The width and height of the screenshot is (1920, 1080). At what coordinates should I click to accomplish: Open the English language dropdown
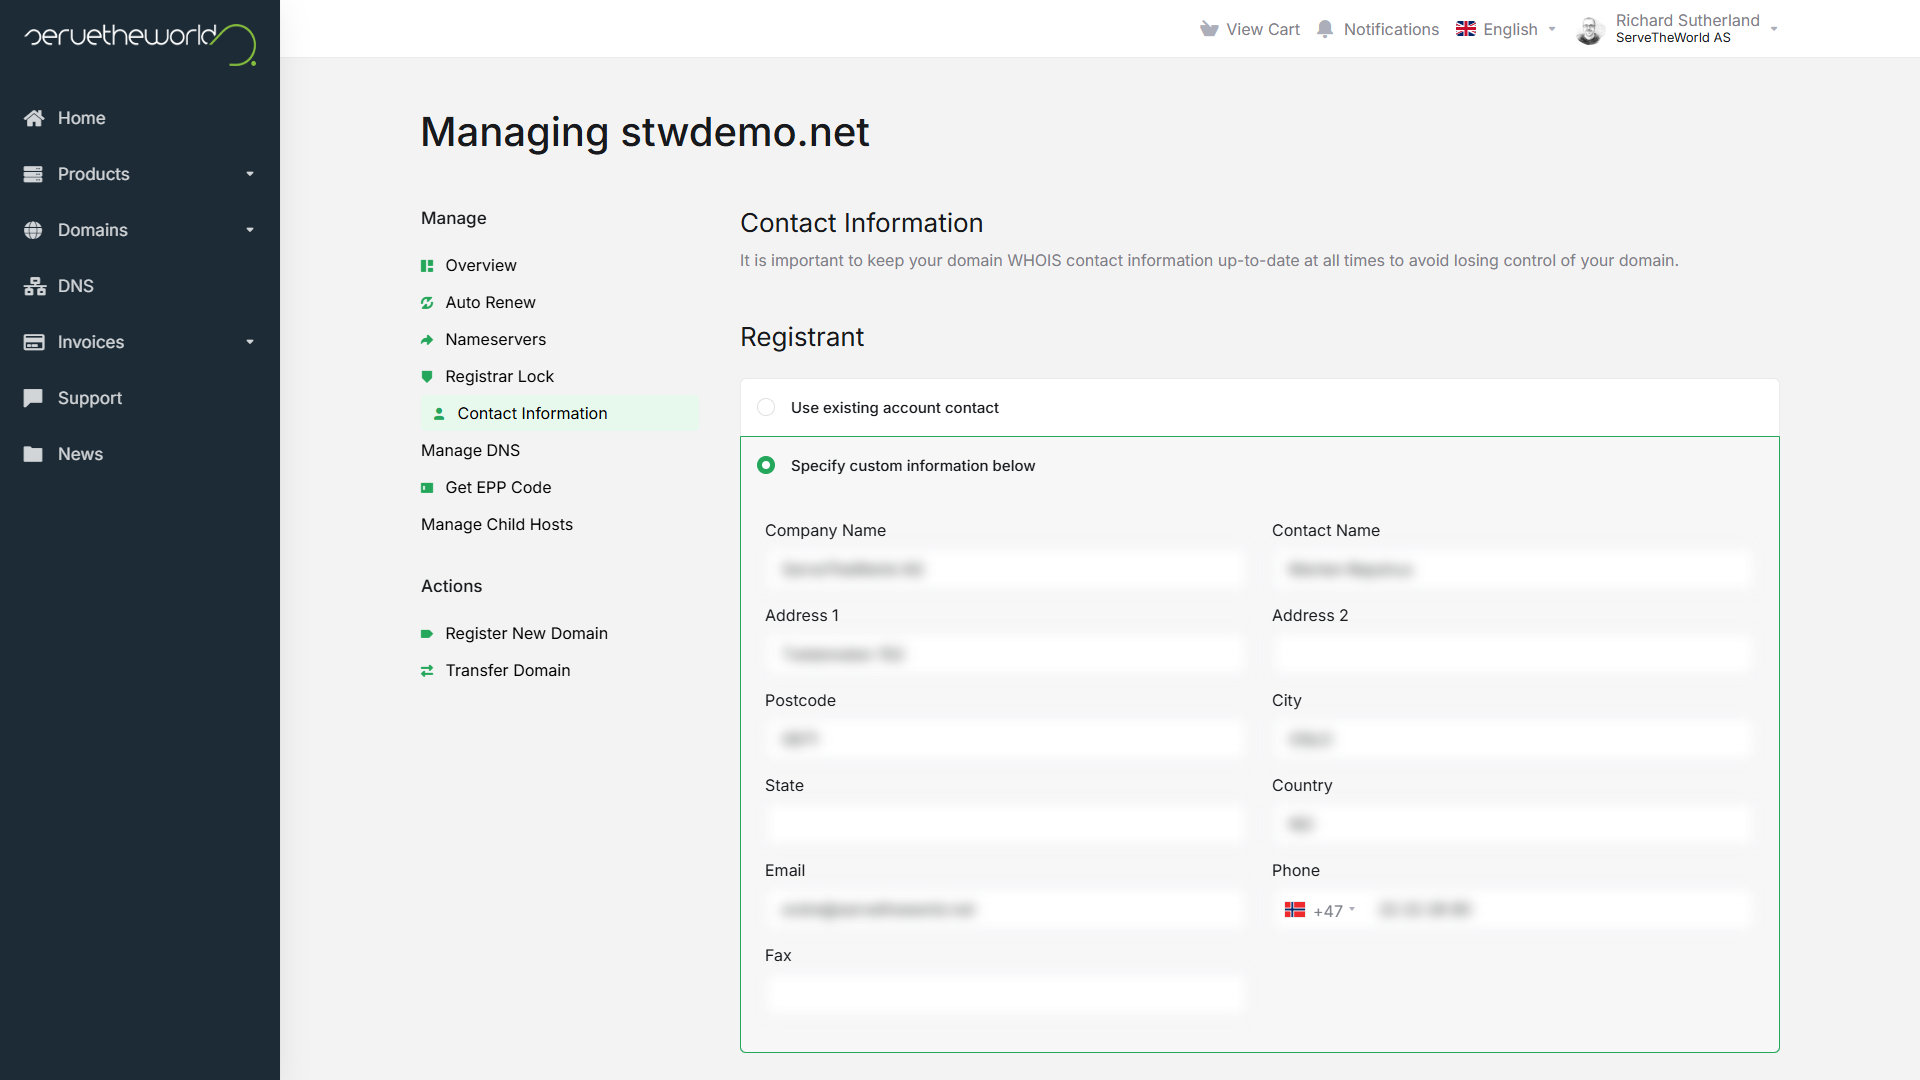[x=1507, y=29]
